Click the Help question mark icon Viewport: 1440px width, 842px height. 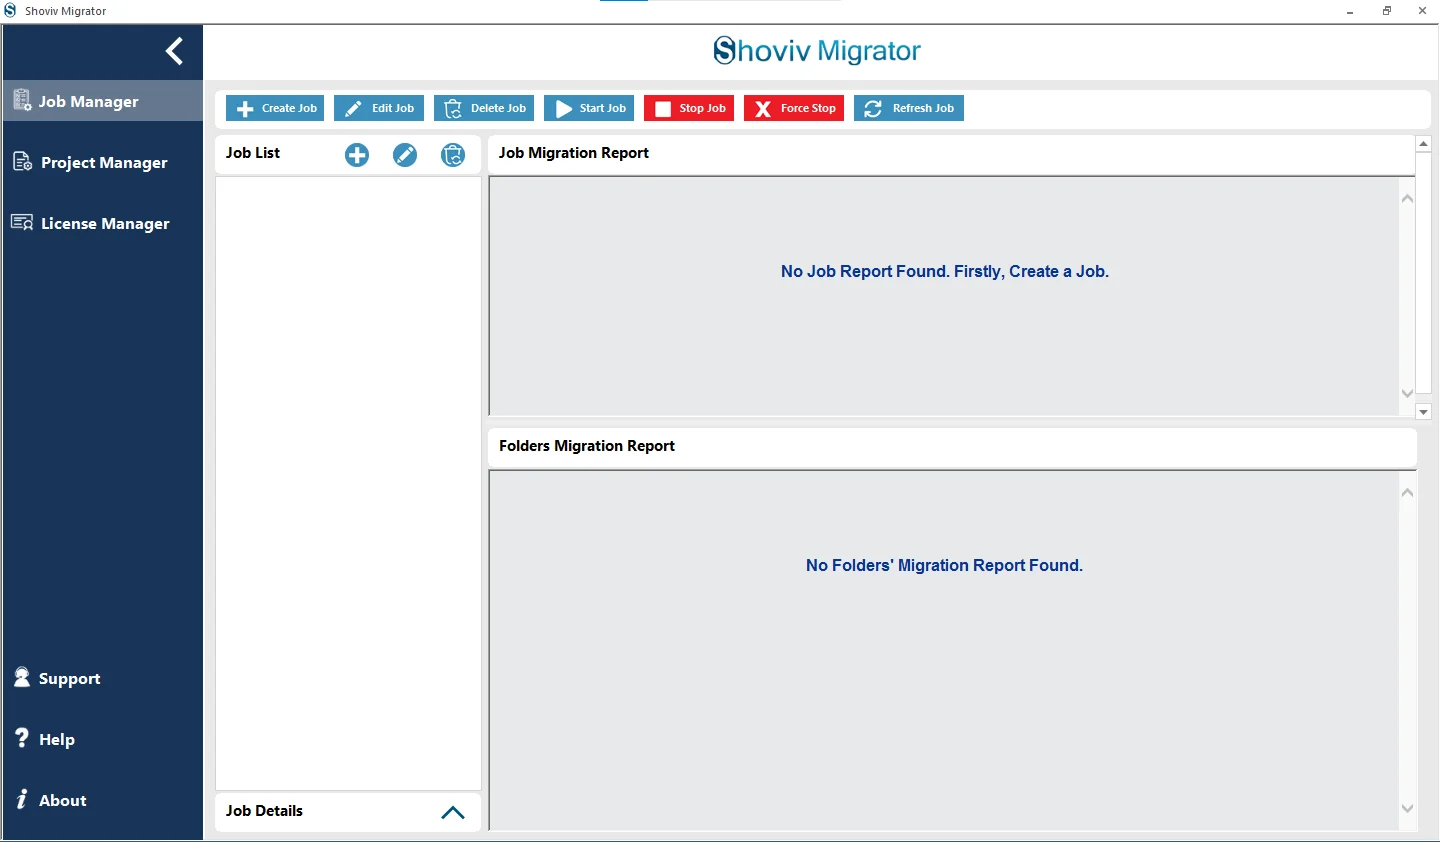point(22,738)
